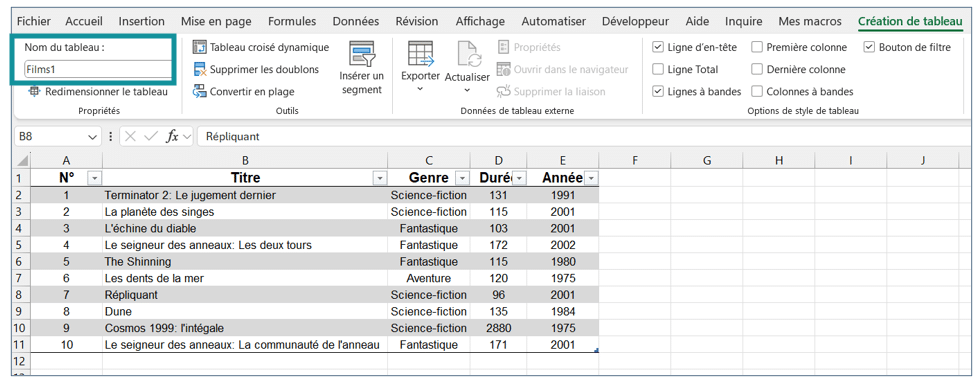Click the formula bar confirm checkmark
Image resolution: width=980 pixels, height=382 pixels.
(151, 136)
